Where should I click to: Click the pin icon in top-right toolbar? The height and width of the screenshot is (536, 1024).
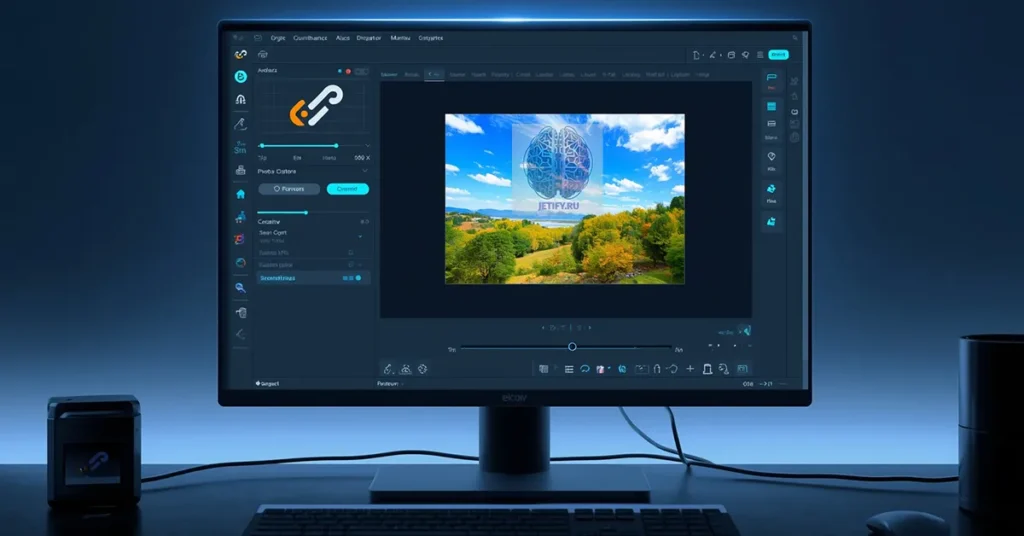(x=745, y=55)
